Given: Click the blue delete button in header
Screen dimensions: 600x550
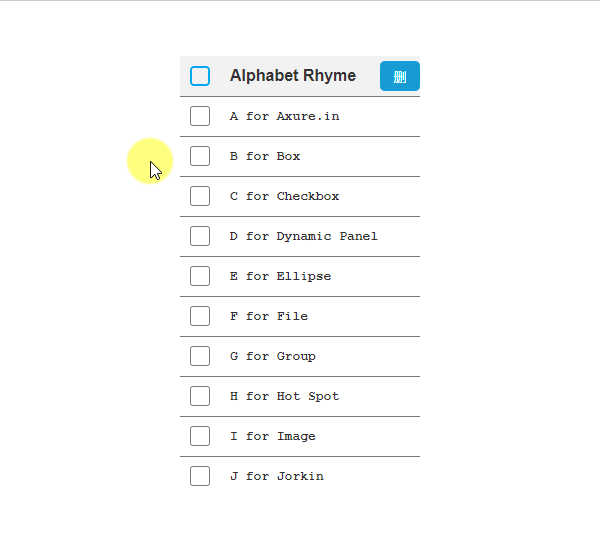Looking at the screenshot, I should point(399,76).
